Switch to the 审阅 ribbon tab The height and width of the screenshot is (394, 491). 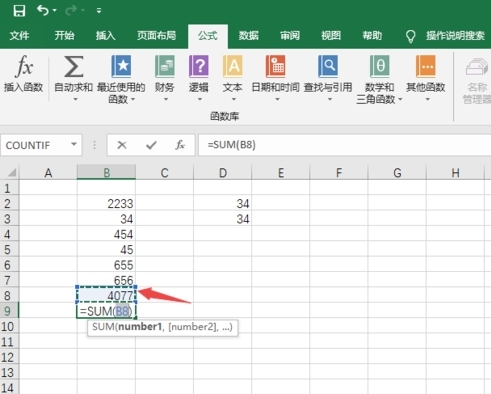tap(290, 35)
